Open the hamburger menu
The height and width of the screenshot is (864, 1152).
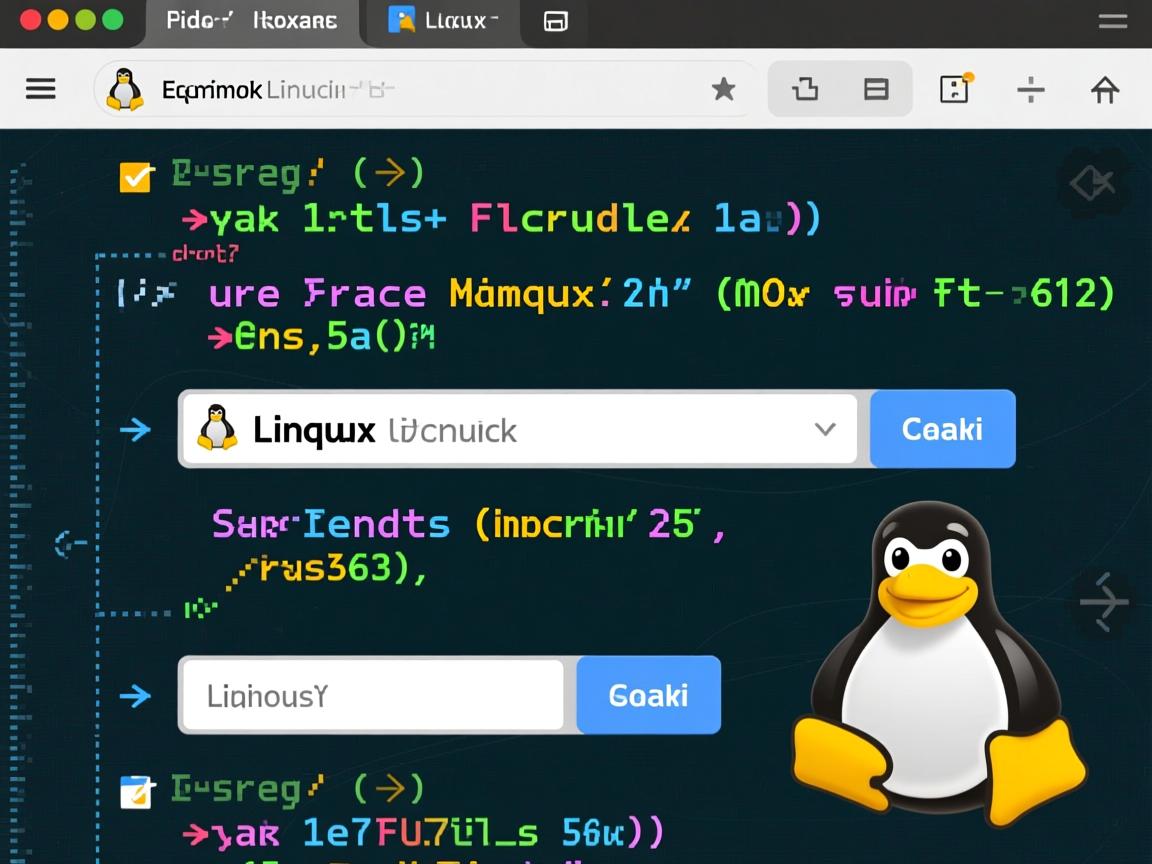coord(40,88)
